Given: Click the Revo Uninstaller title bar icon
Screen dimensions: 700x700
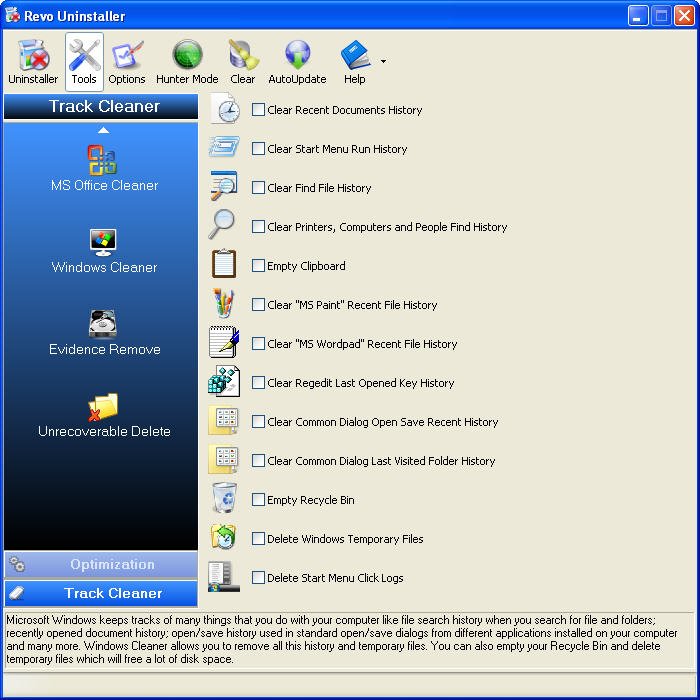Looking at the screenshot, I should pos(12,15).
